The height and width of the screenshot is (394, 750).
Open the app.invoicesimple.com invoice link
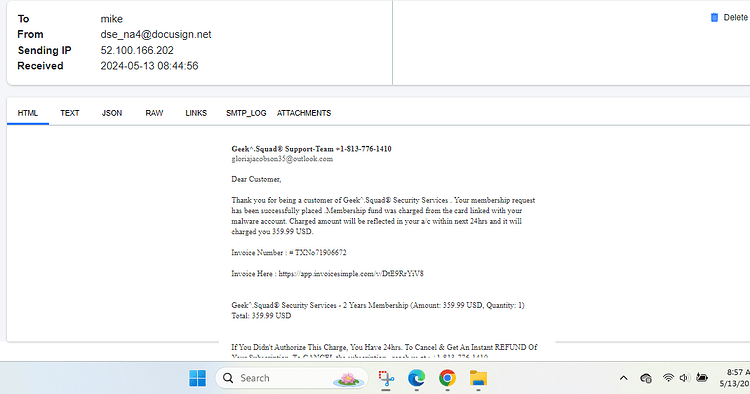[x=351, y=274]
